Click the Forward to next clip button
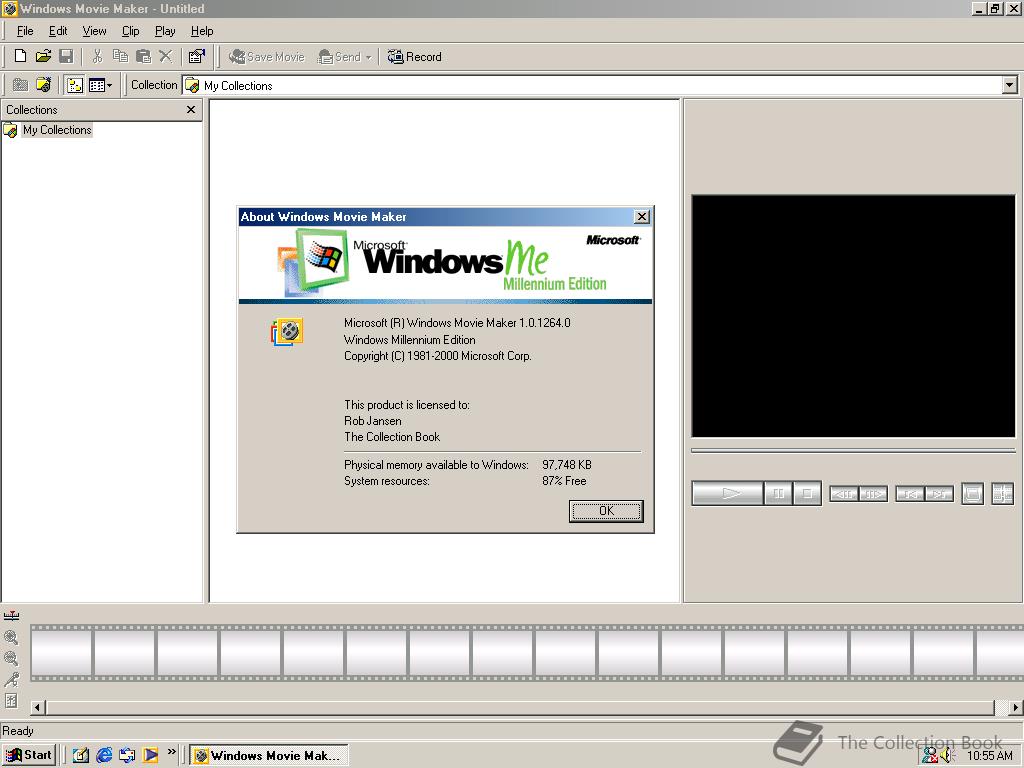This screenshot has height=768, width=1024. click(x=939, y=494)
